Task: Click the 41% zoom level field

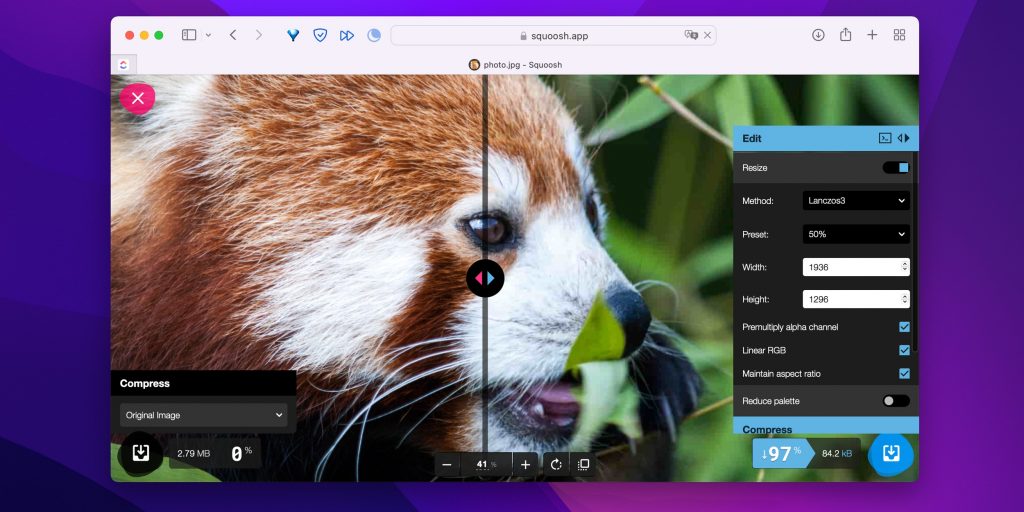Action: [x=487, y=464]
